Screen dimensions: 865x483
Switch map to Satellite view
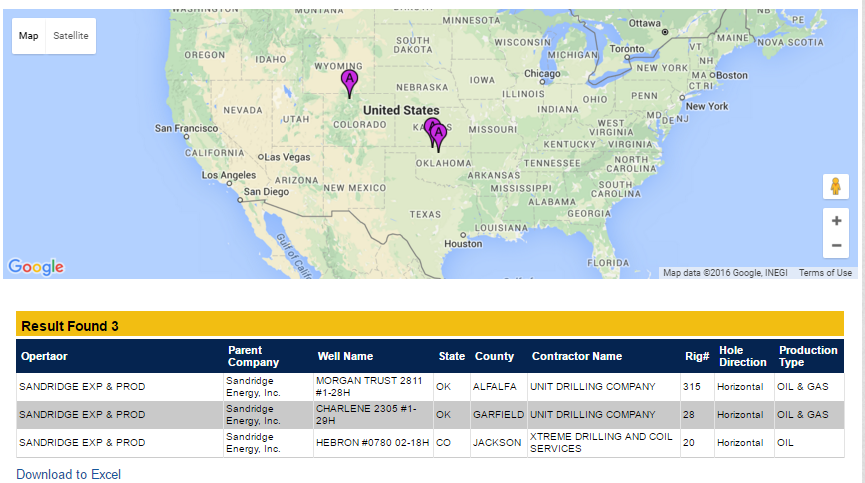point(71,36)
